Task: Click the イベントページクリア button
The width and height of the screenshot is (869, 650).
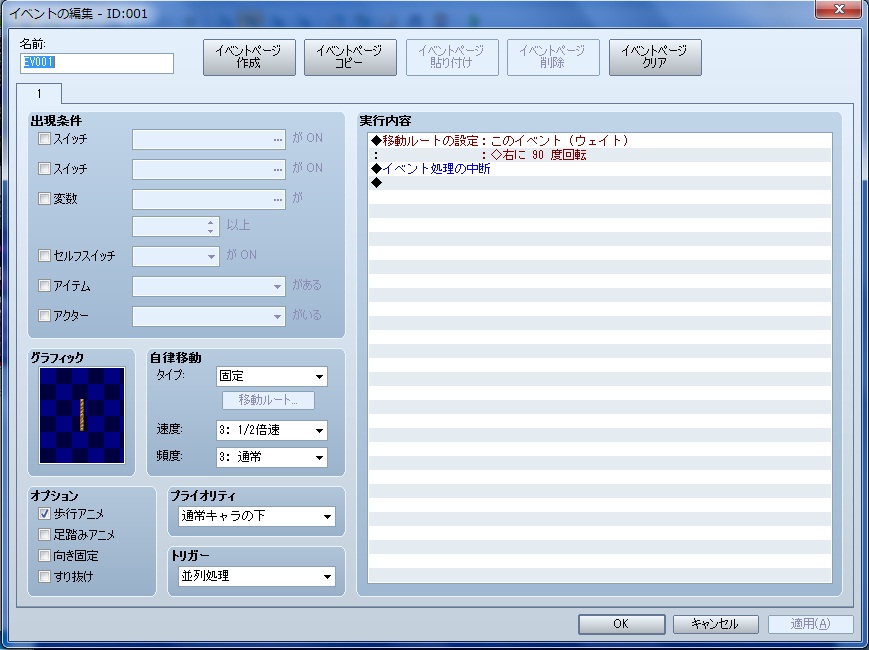Action: pyautogui.click(x=655, y=57)
